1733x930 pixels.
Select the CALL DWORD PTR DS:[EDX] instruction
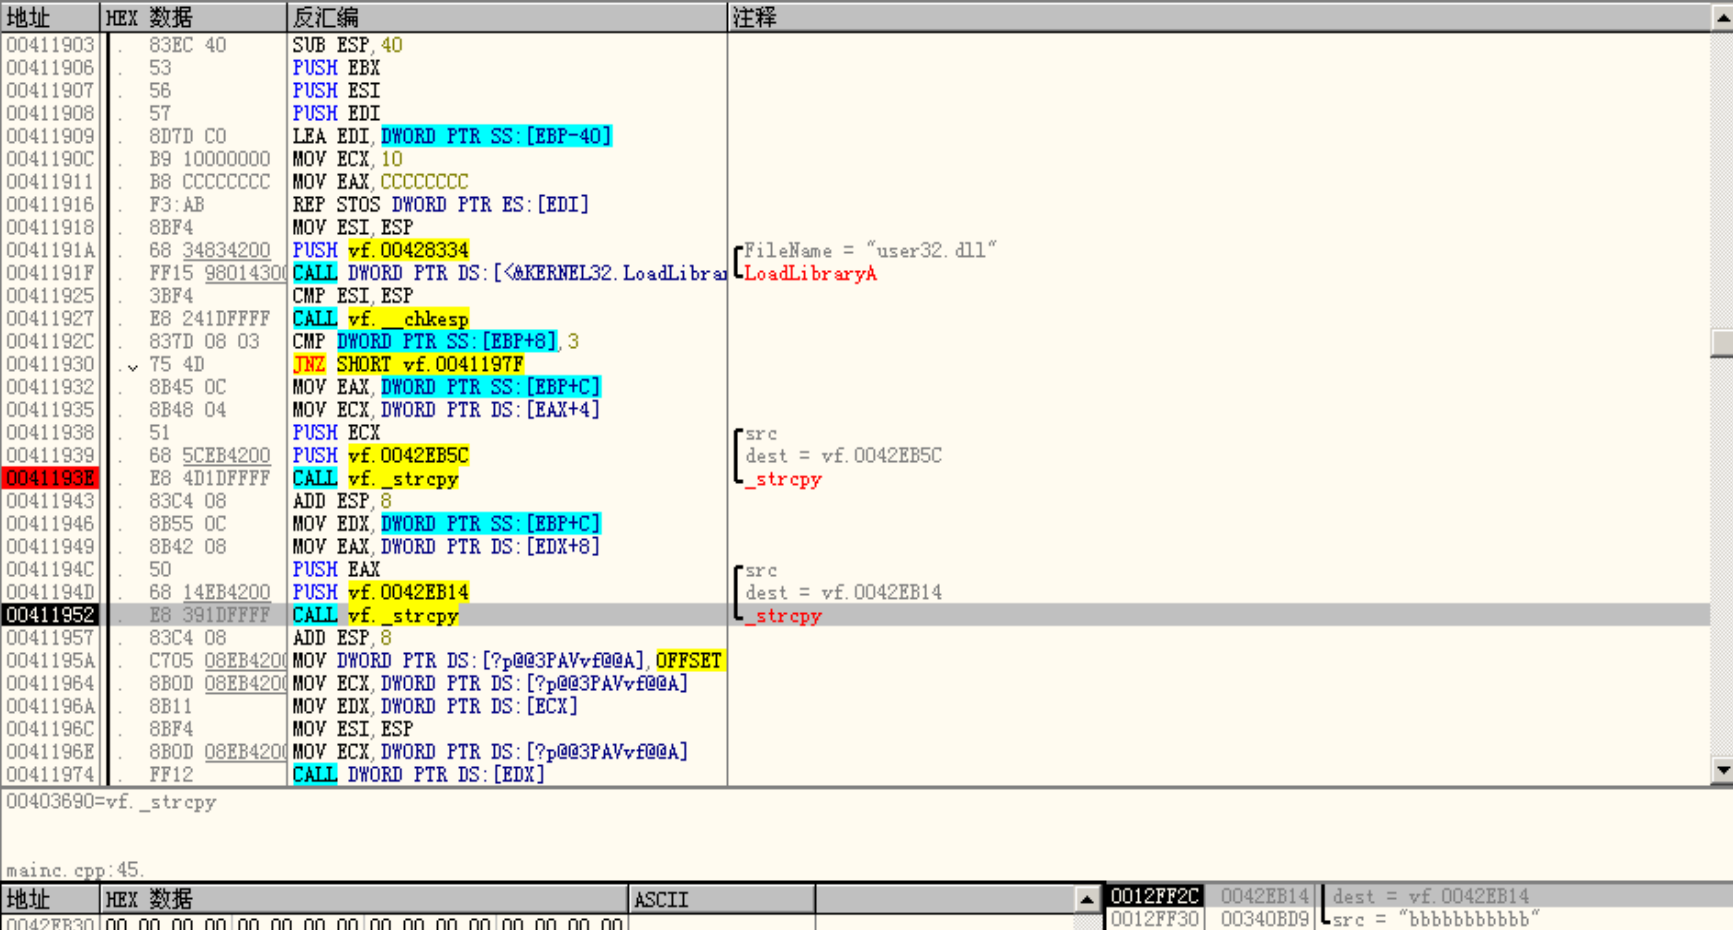418,775
